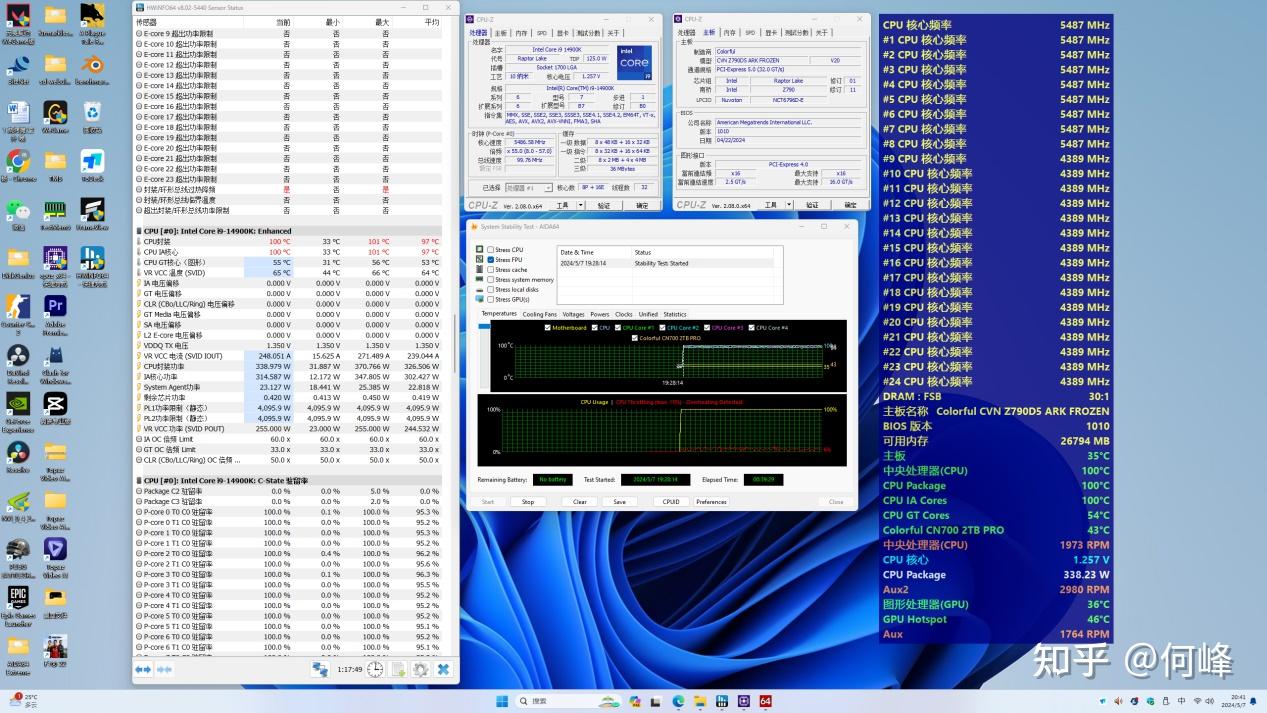Click the CPUID button in AIDA64
Image resolution: width=1267 pixels, height=713 pixels.
671,502
